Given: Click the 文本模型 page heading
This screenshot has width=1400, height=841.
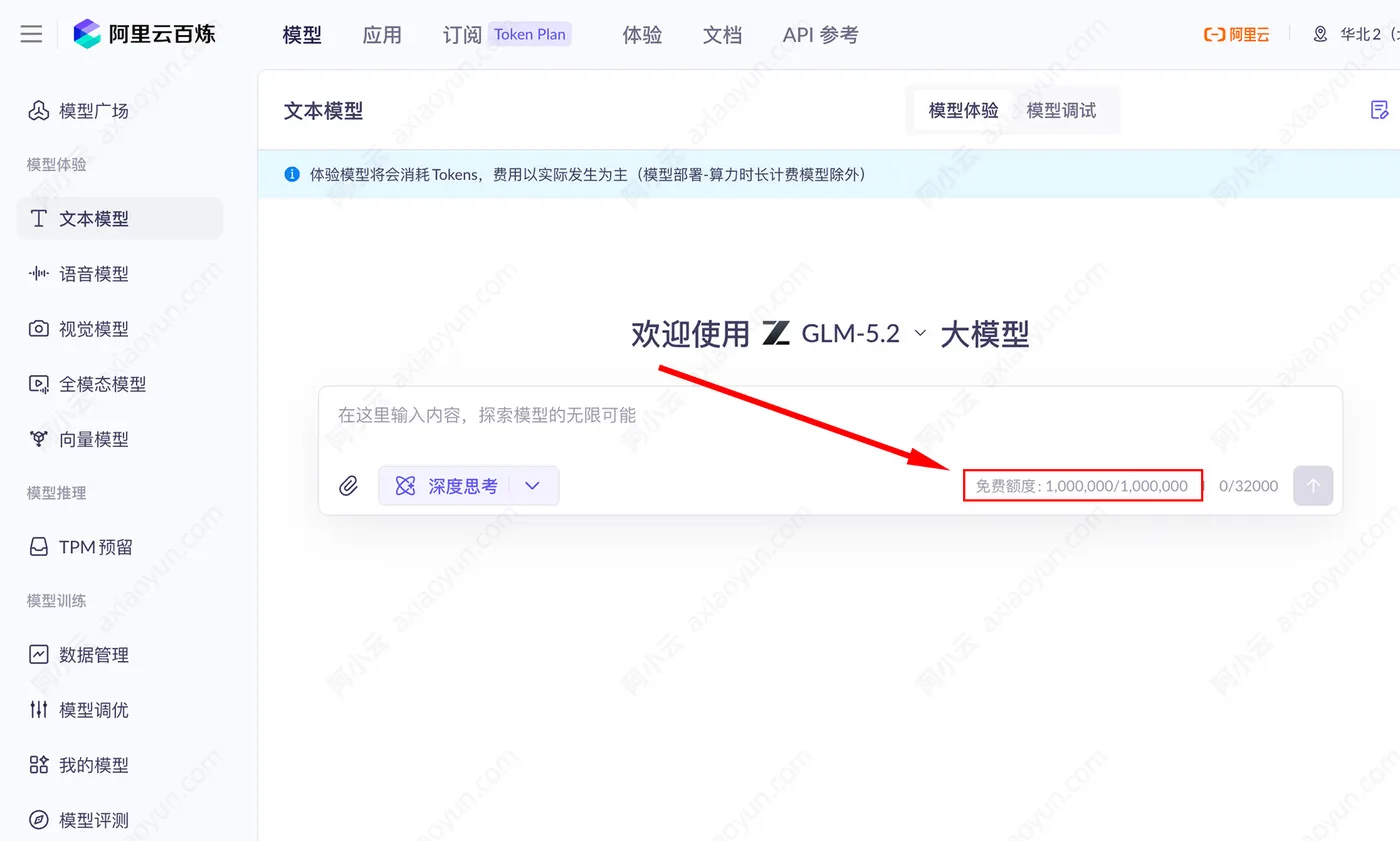Looking at the screenshot, I should point(323,111).
